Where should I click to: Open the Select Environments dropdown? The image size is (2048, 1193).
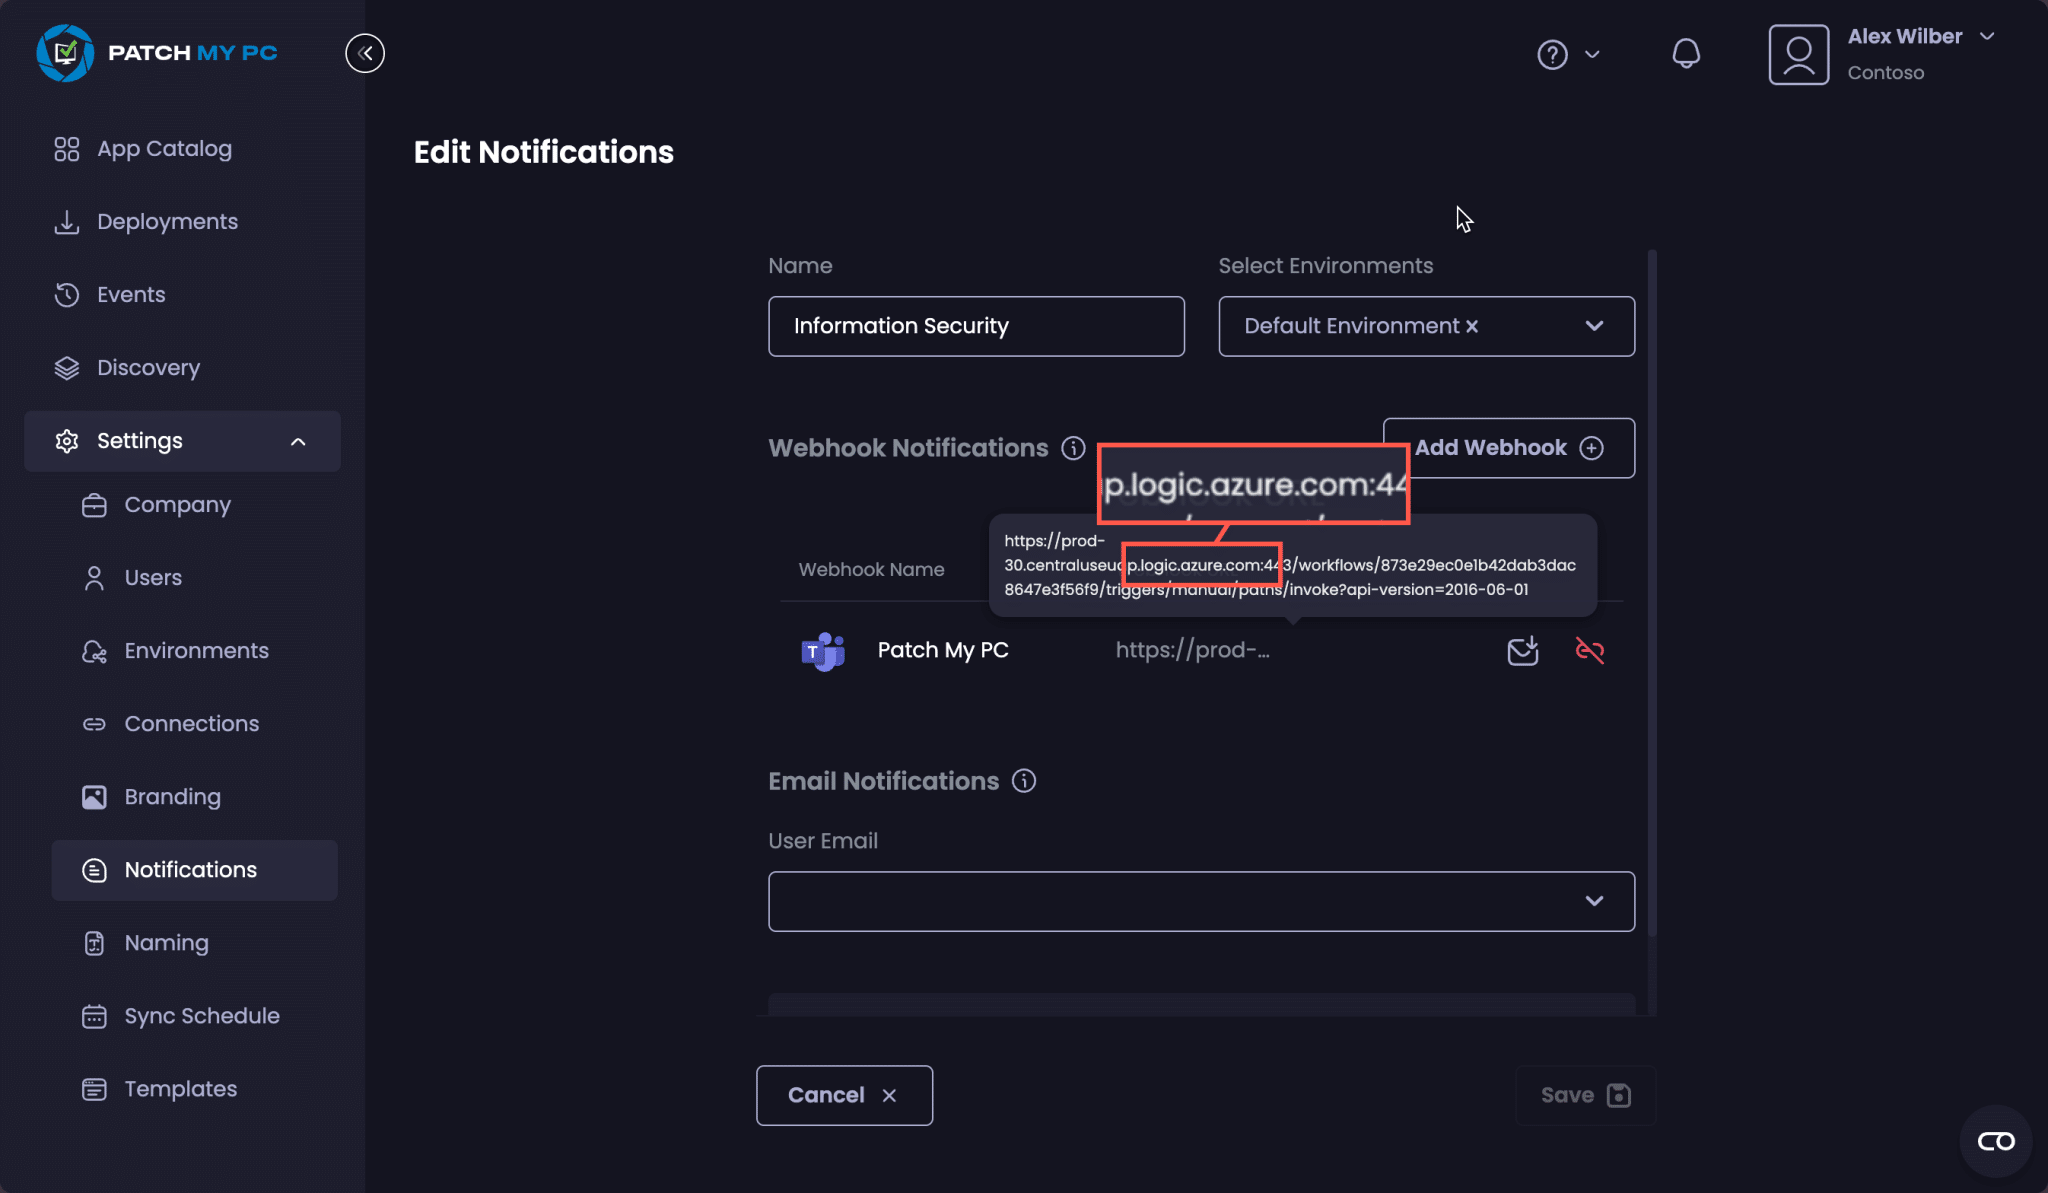click(x=1593, y=326)
